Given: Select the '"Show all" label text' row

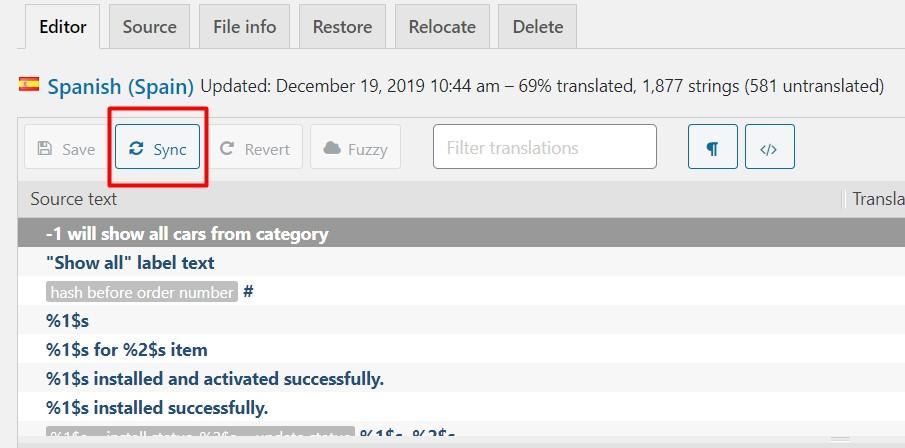Looking at the screenshot, I should point(130,263).
